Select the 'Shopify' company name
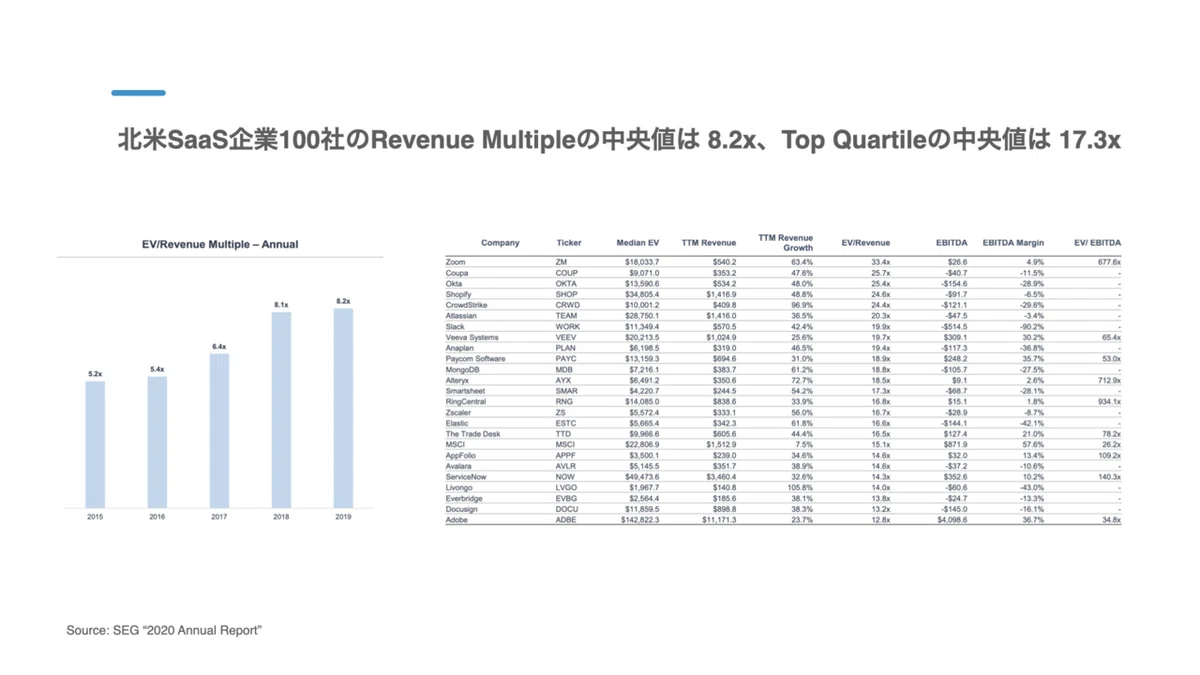Viewport: 1200px width, 675px height. coord(460,294)
